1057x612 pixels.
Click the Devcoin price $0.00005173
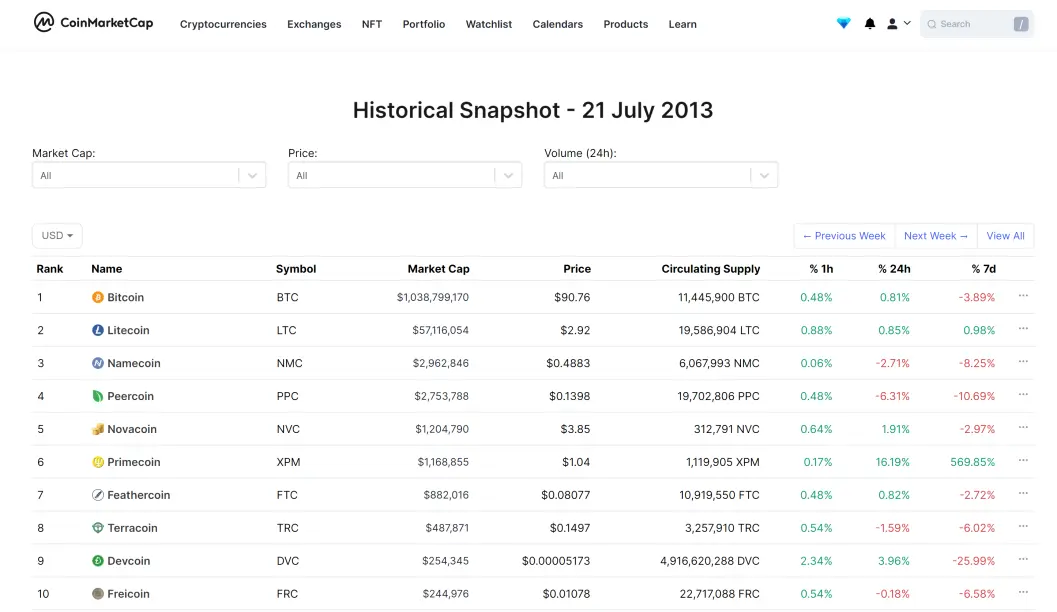[x=555, y=561]
